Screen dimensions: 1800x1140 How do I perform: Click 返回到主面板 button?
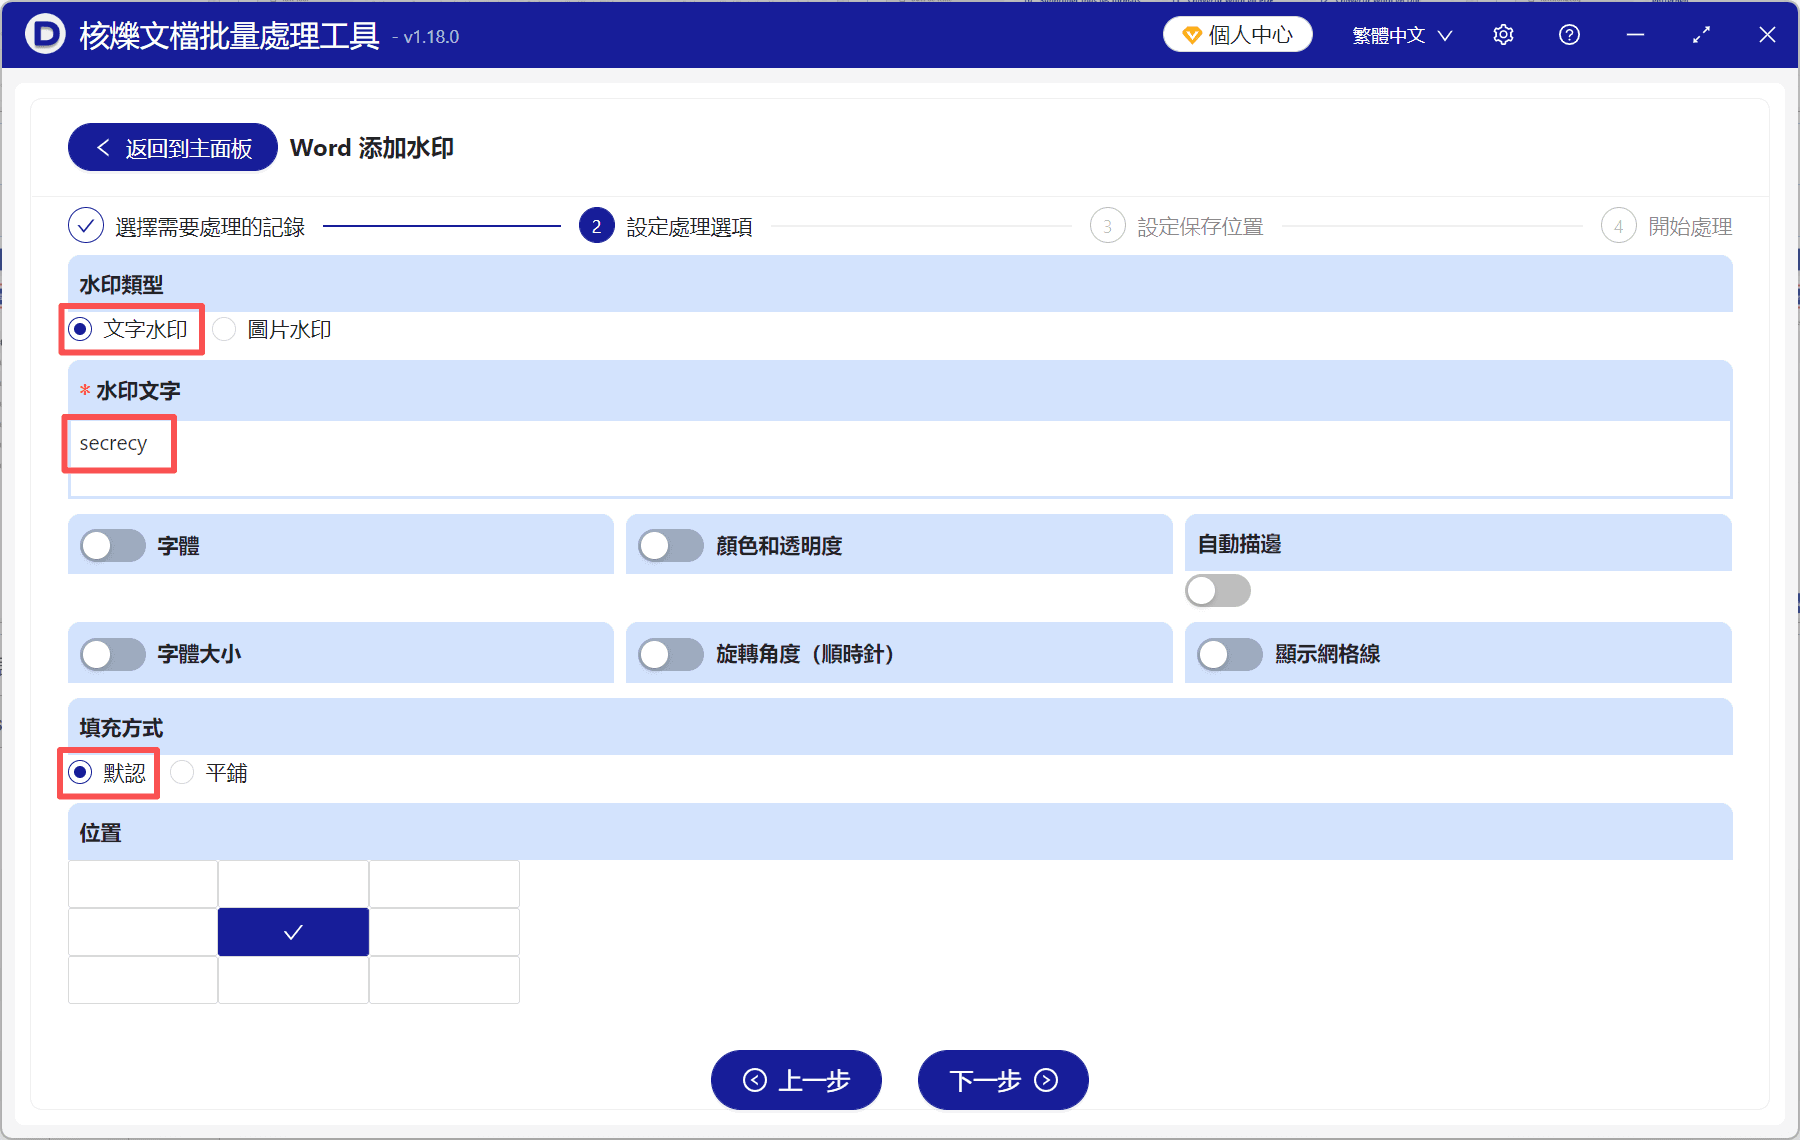click(171, 147)
